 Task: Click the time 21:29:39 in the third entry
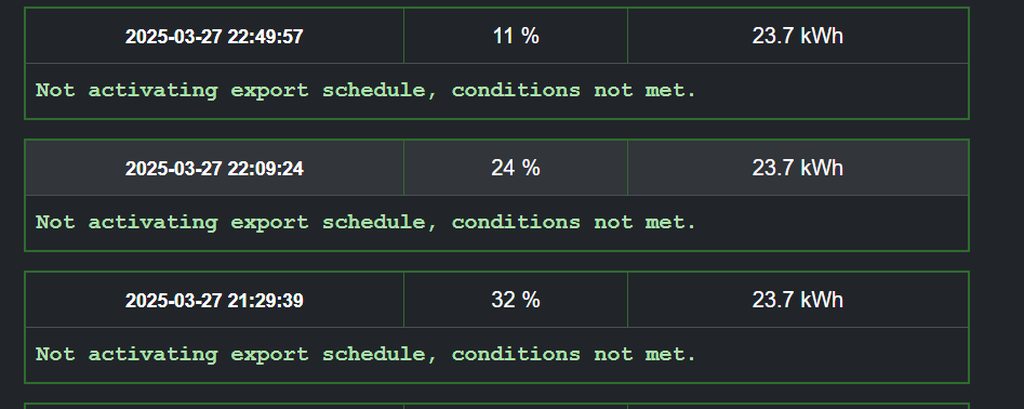point(265,301)
